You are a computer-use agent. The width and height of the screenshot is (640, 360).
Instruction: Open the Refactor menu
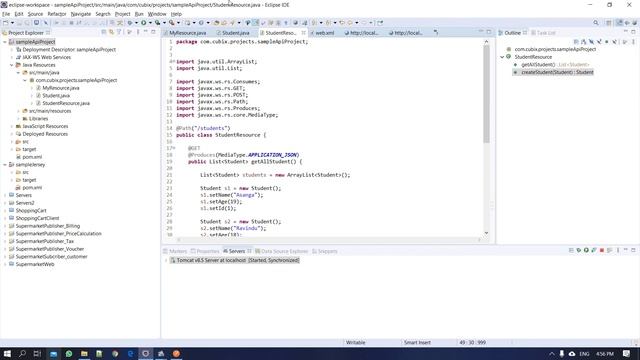click(x=57, y=14)
